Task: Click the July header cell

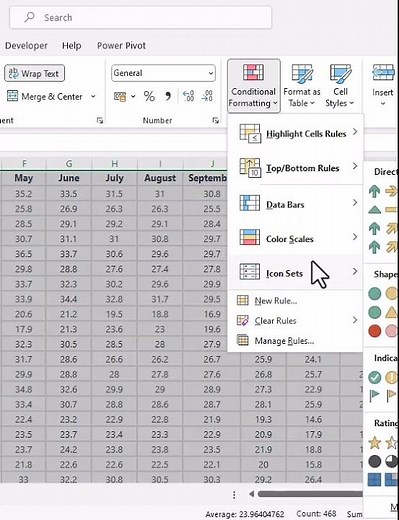Action: click(x=114, y=178)
